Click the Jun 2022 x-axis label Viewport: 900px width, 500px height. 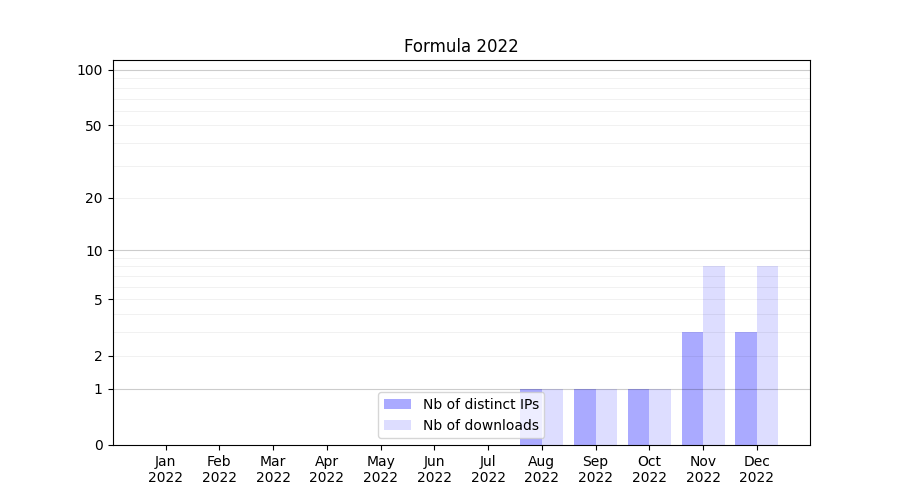434,469
